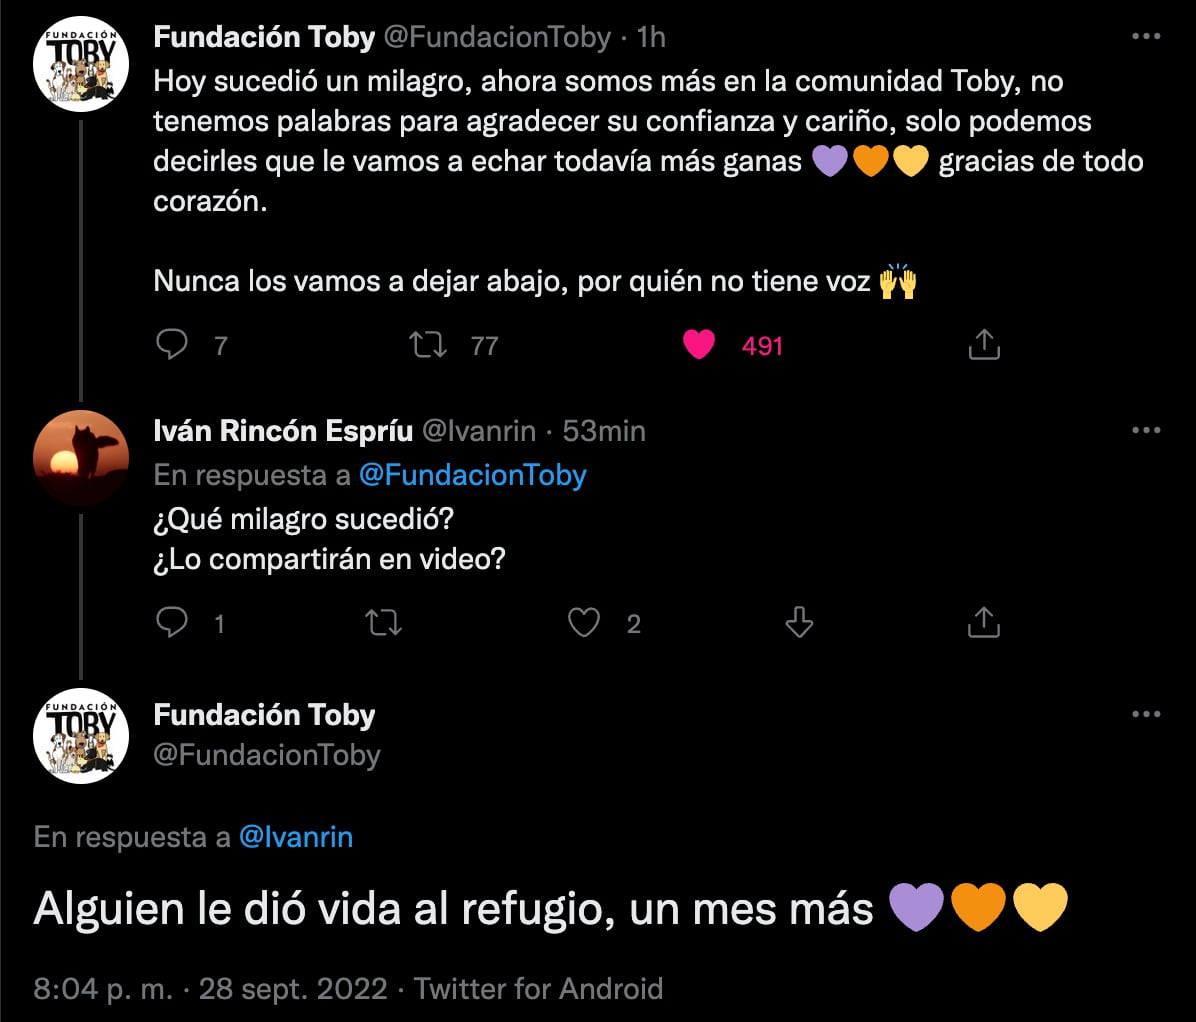This screenshot has height=1022, width=1196.
Task: Toggle like on the reply showing 2 likes
Action: pyautogui.click(x=585, y=622)
